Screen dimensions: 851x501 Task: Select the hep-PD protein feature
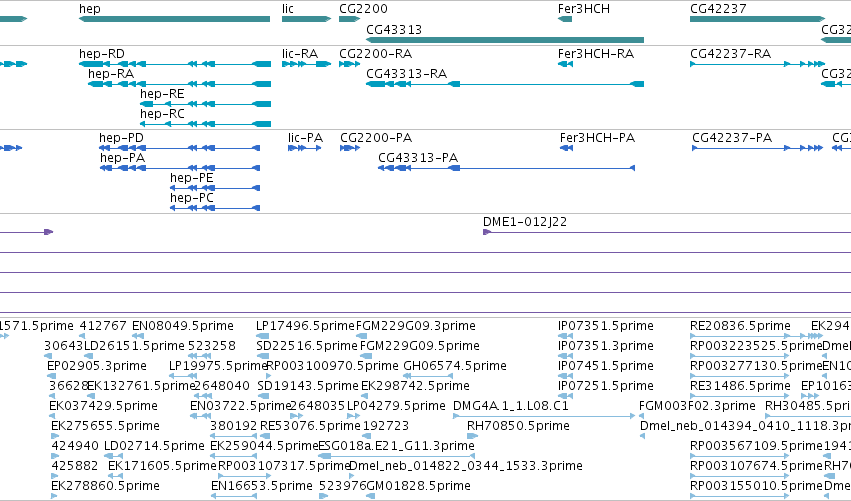click(180, 148)
